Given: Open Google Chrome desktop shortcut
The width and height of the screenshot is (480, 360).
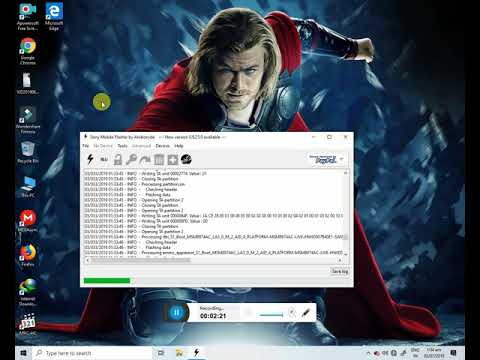Looking at the screenshot, I should click(28, 51).
